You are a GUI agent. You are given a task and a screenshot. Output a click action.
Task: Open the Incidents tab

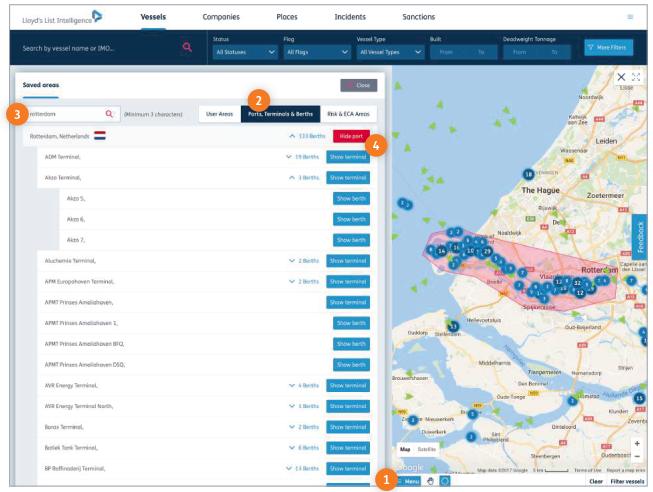point(350,17)
